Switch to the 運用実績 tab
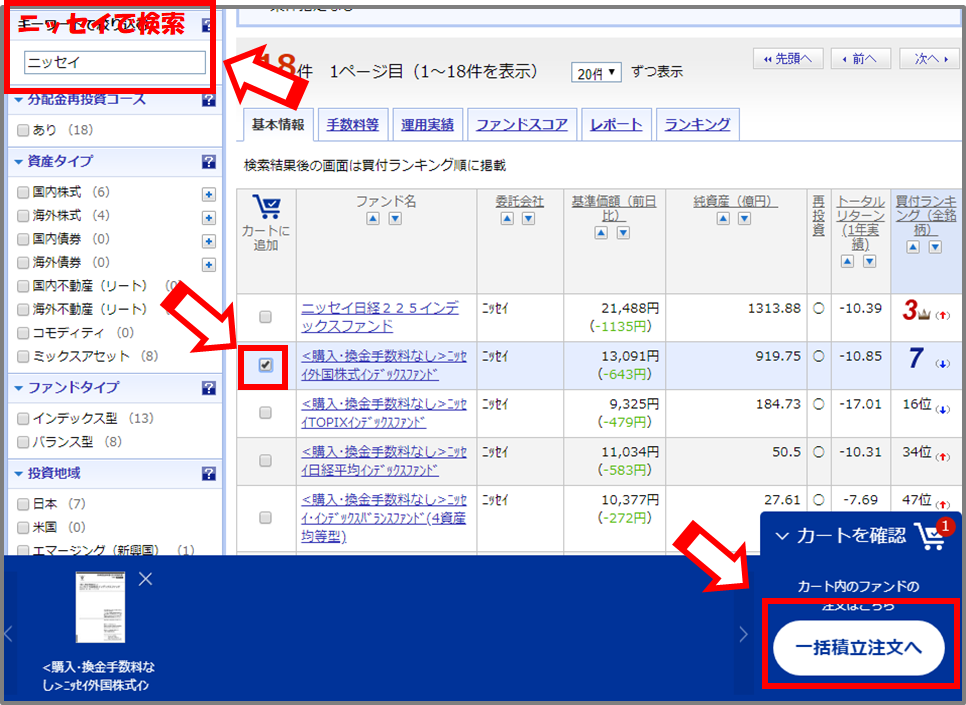The image size is (966, 705). (427, 124)
